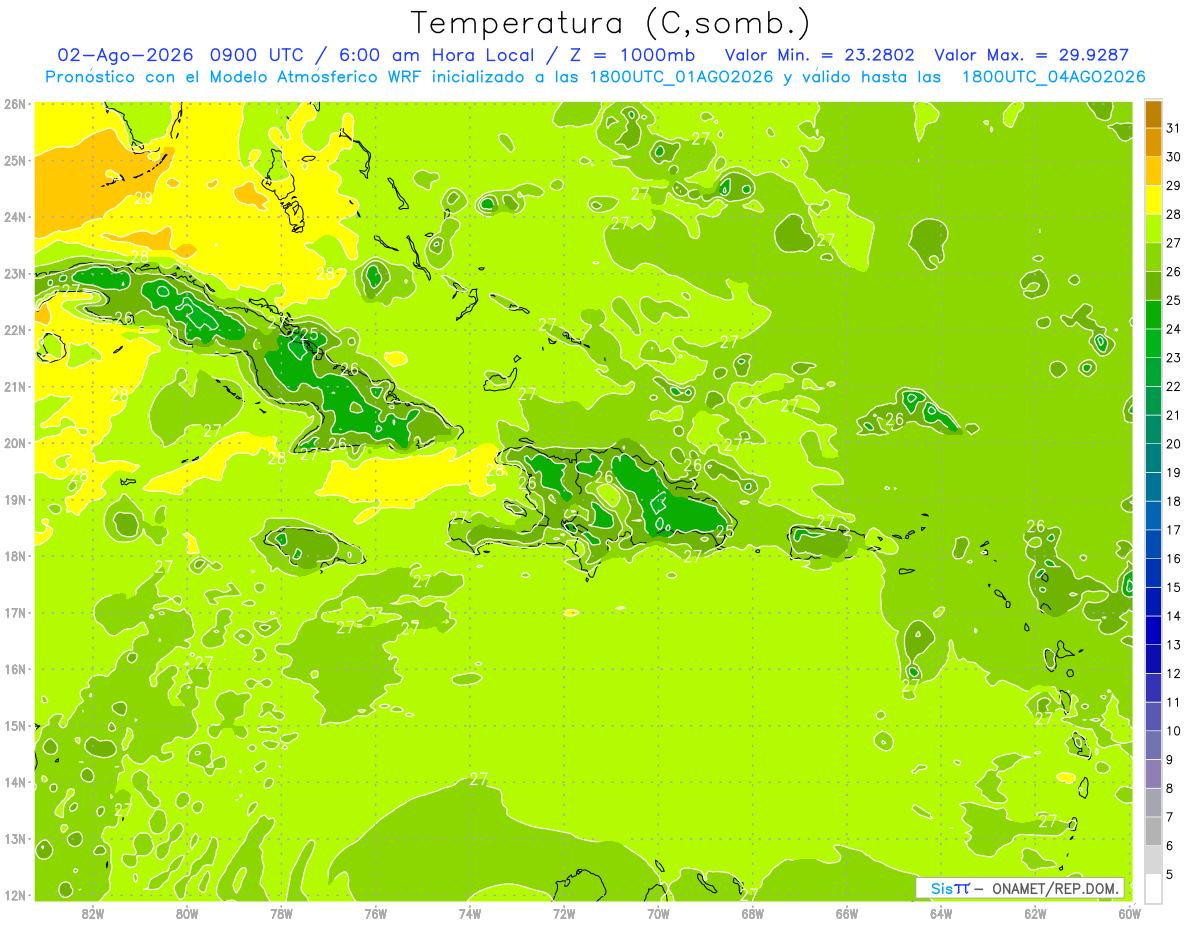Click the legend value label "5"
Image resolution: width=1200 pixels, height=927 pixels.
tap(1170, 875)
